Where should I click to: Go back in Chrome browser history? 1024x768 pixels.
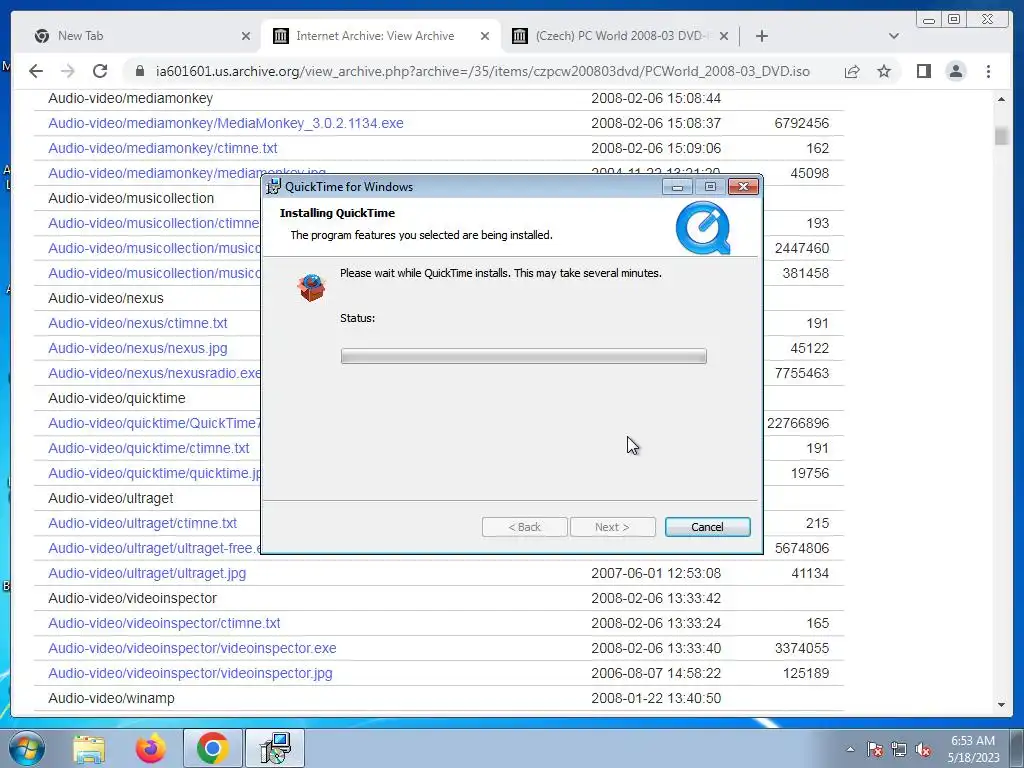coord(36,71)
